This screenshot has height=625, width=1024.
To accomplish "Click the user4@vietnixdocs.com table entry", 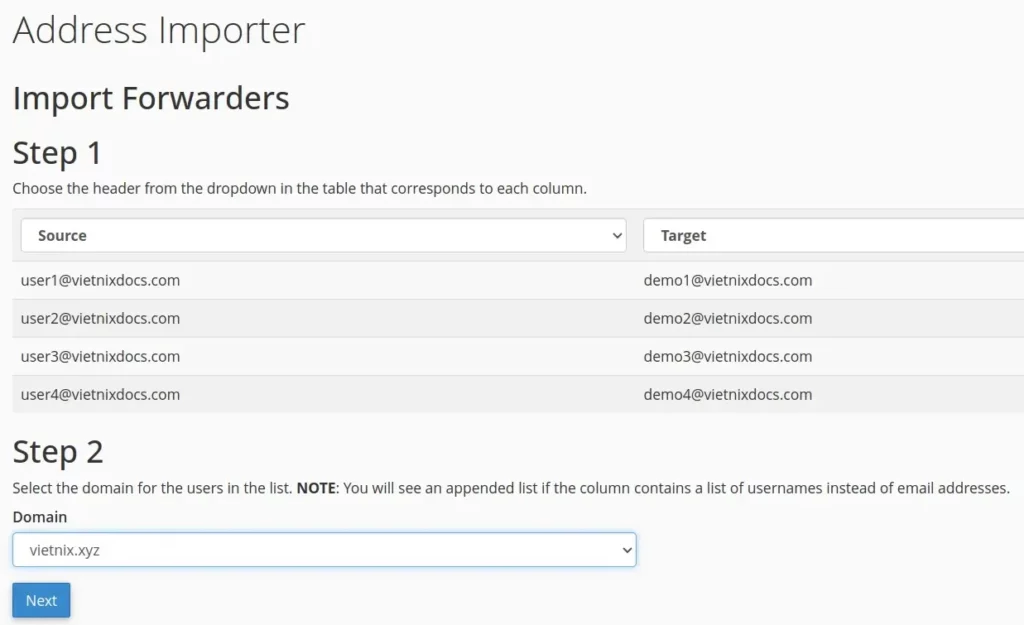I will tap(100, 394).
